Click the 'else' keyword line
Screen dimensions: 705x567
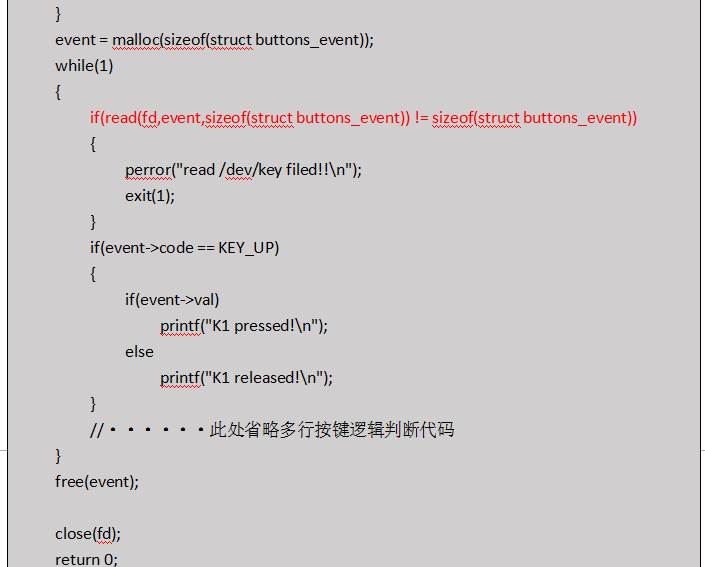pos(139,352)
